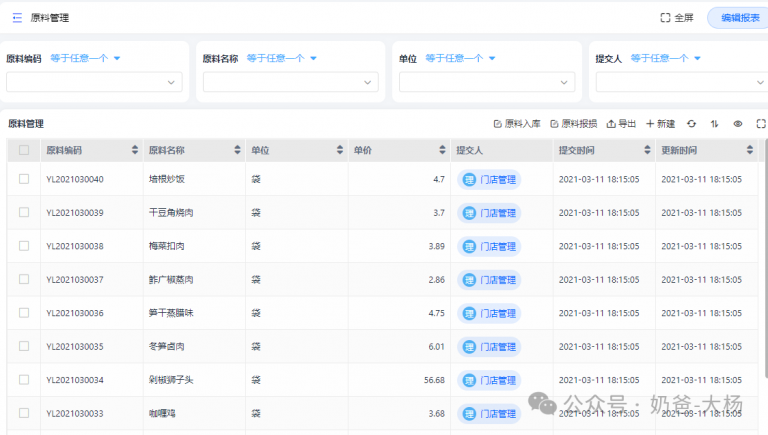The height and width of the screenshot is (435, 768).
Task: Click the sort arrows icon in toolbar
Action: coord(714,124)
